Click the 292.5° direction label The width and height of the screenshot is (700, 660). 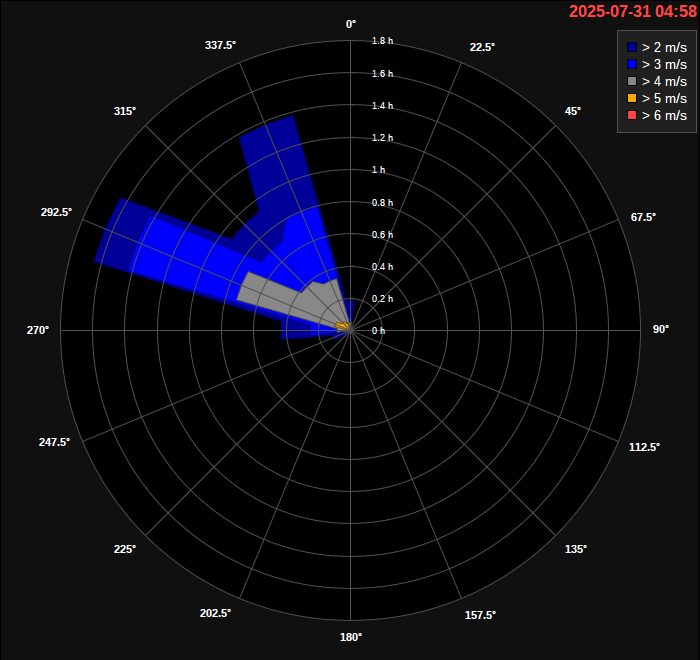point(56,212)
